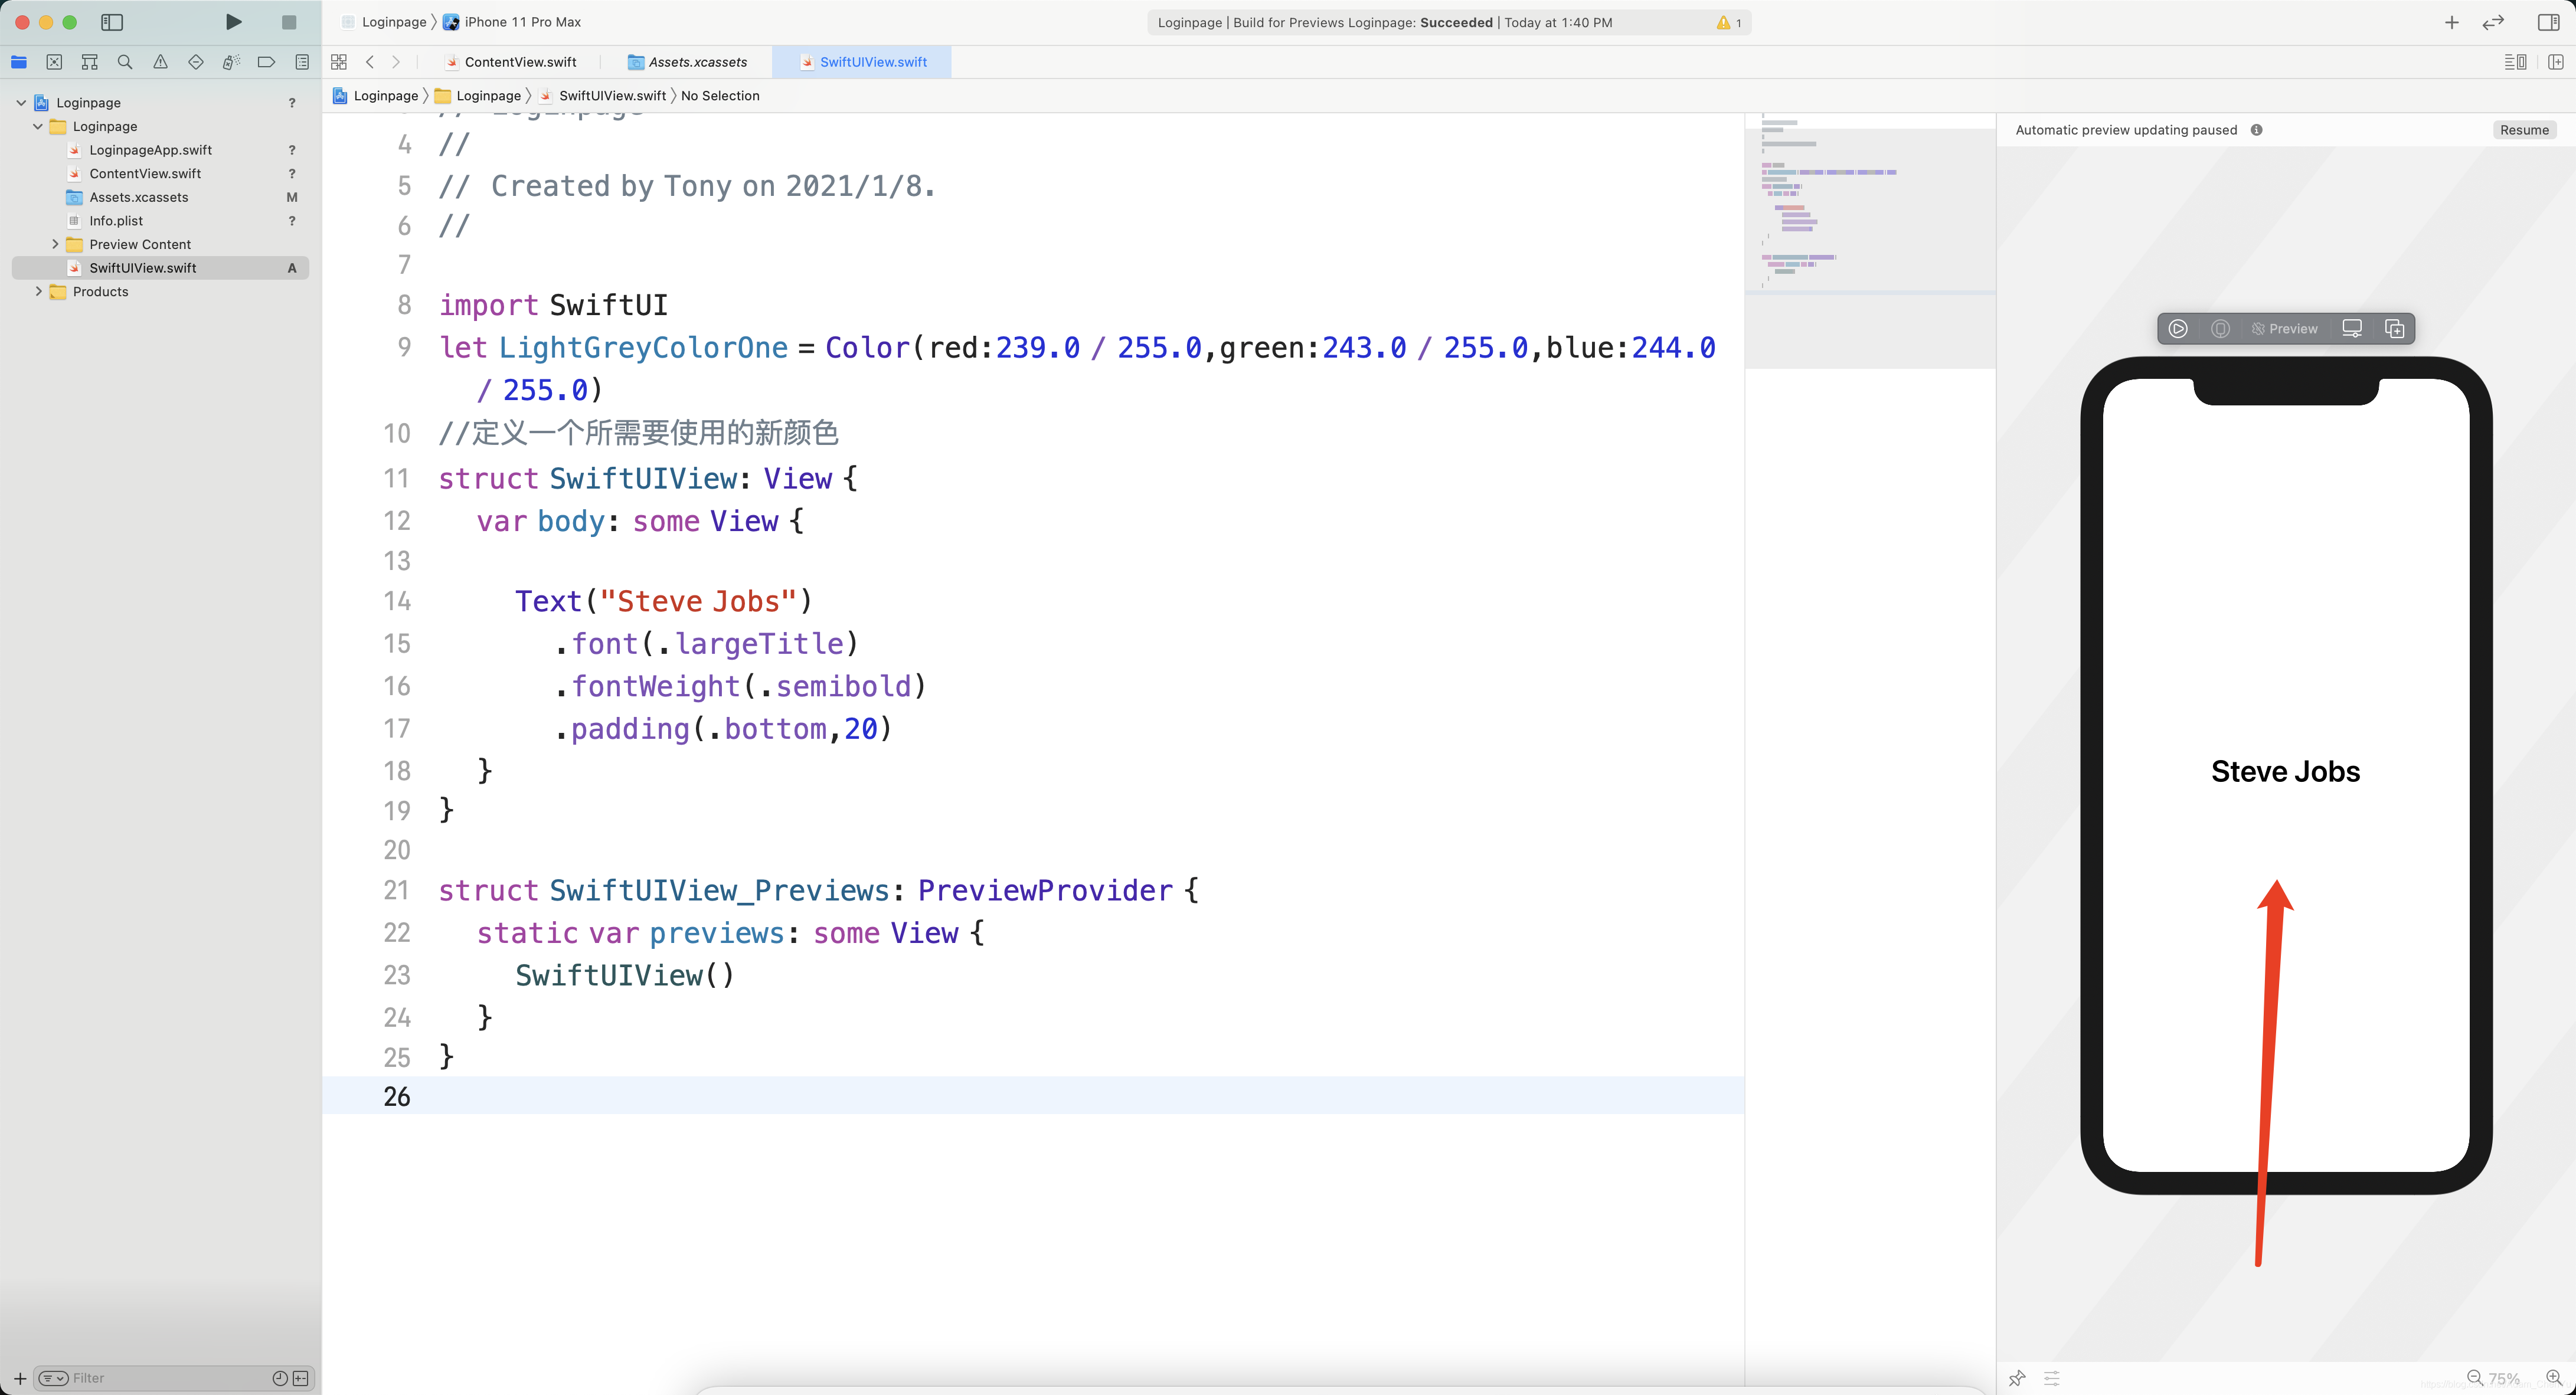This screenshot has width=2576, height=1395.
Task: Click the duplicate preview icon
Action: (x=2394, y=329)
